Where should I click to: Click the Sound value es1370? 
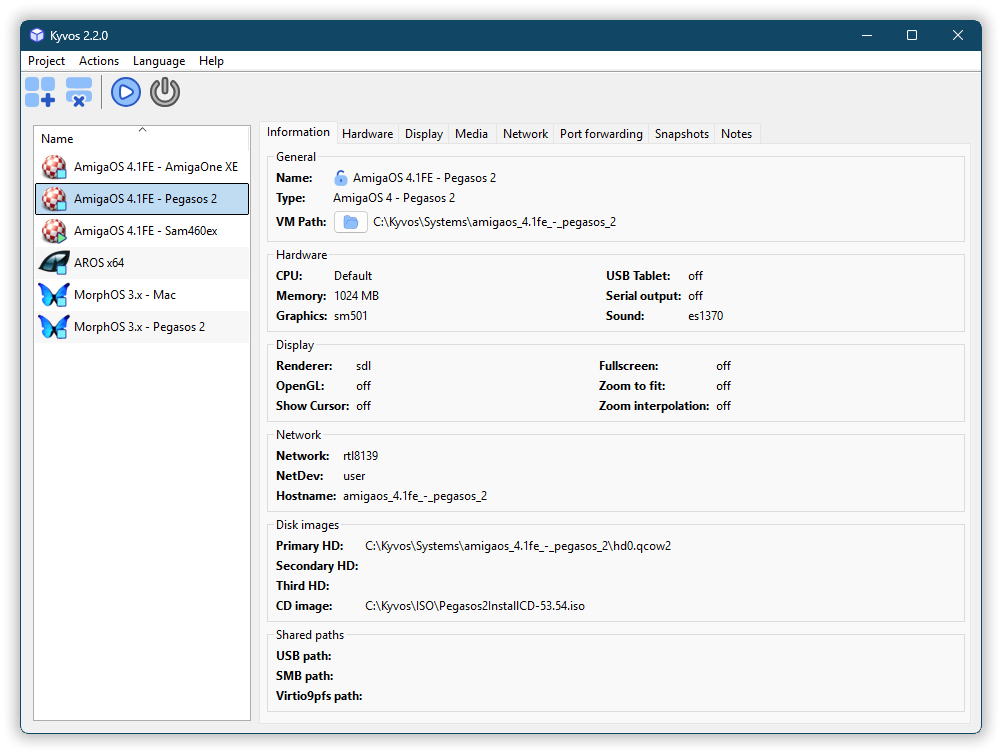705,316
